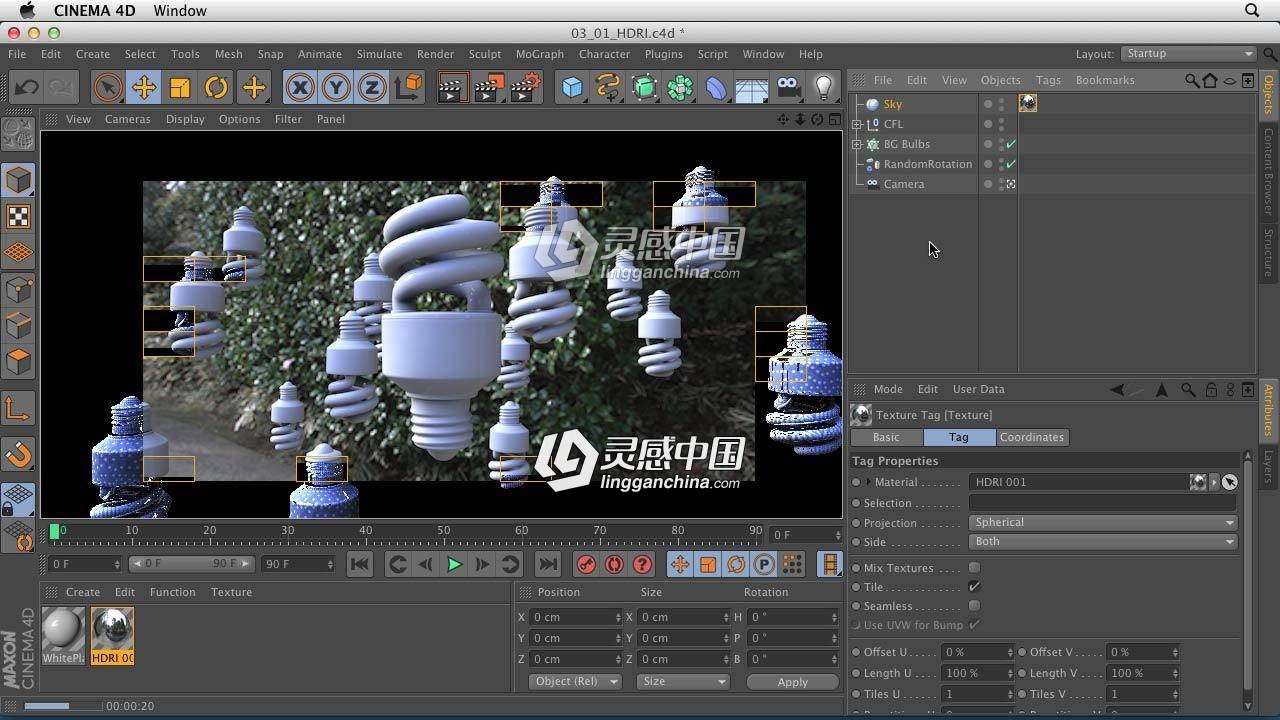The image size is (1280, 720).
Task: Open Layout Startup dropdown
Action: [x=1188, y=54]
